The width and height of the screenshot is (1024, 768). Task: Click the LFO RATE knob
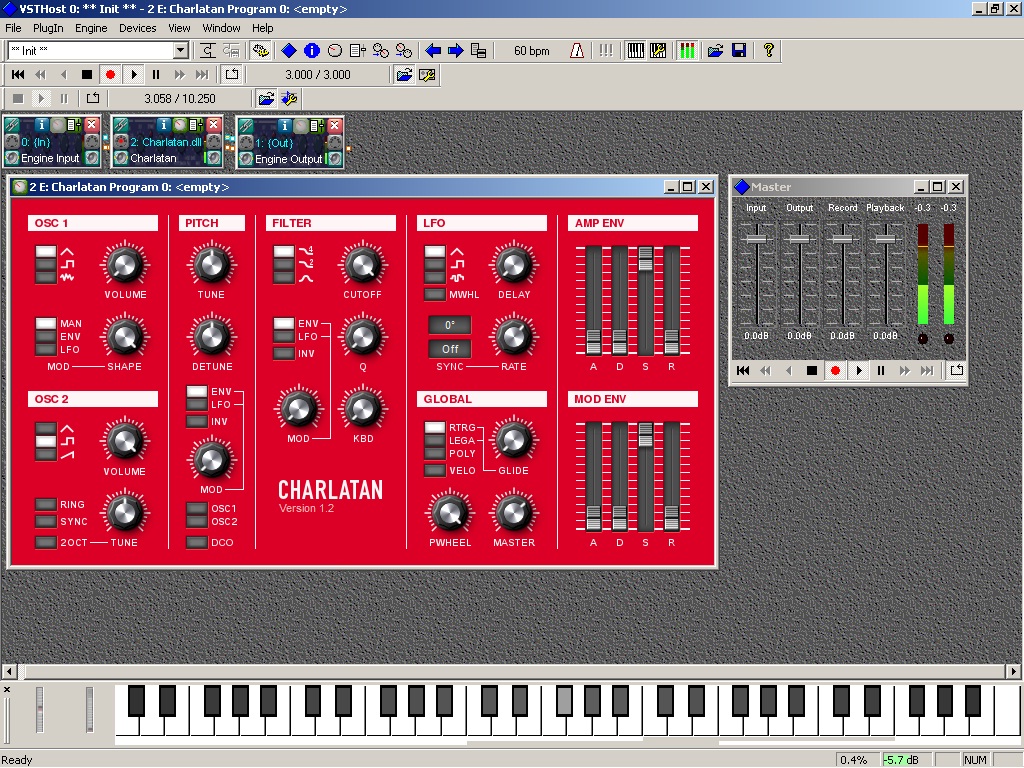click(x=513, y=337)
